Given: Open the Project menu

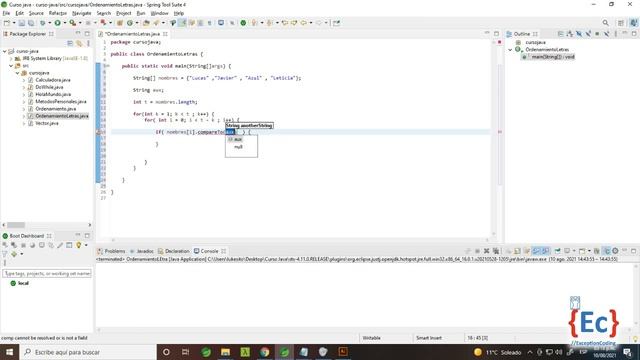Looking at the screenshot, I should [x=124, y=13].
